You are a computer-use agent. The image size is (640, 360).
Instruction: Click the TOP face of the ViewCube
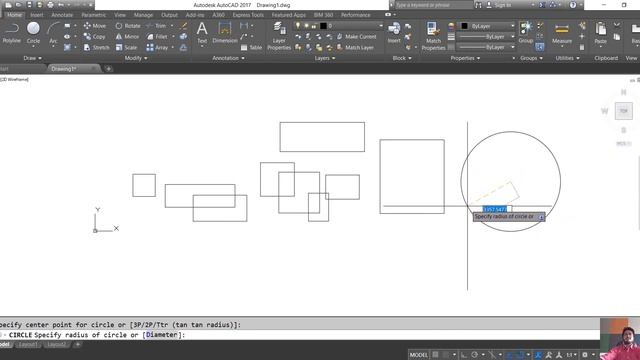623,111
